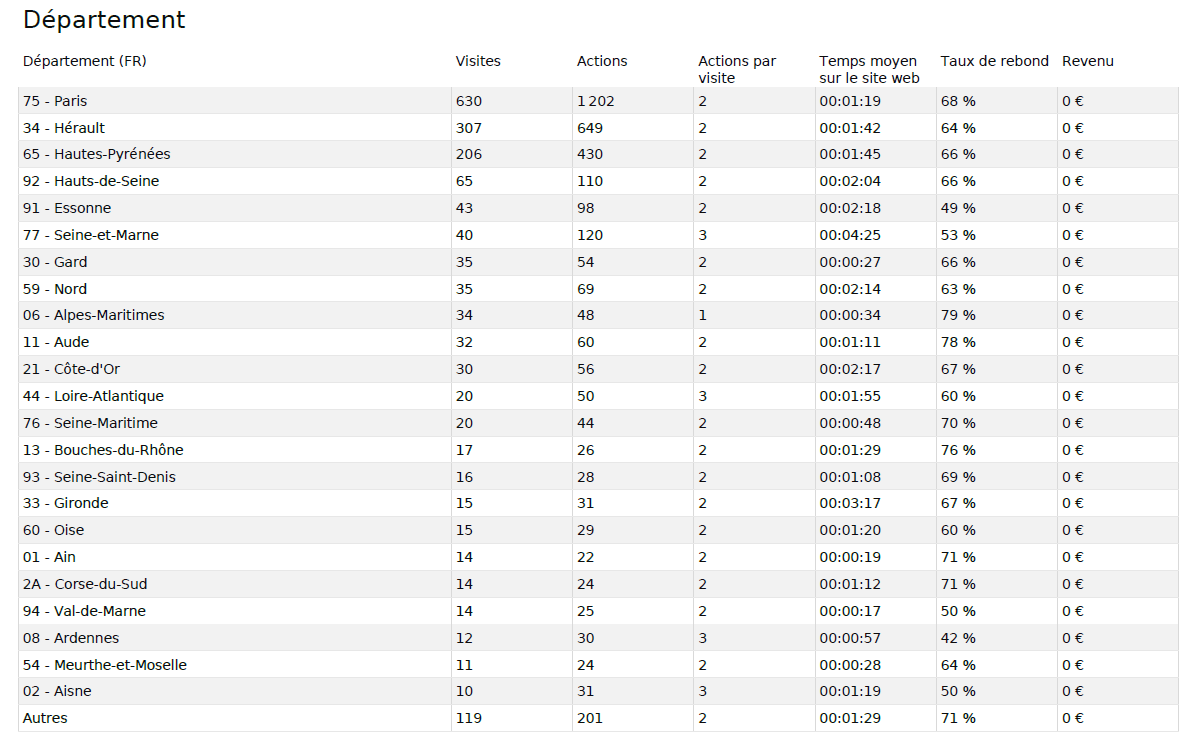Image resolution: width=1195 pixels, height=741 pixels.
Task: Click the Actions column header
Action: (x=602, y=61)
